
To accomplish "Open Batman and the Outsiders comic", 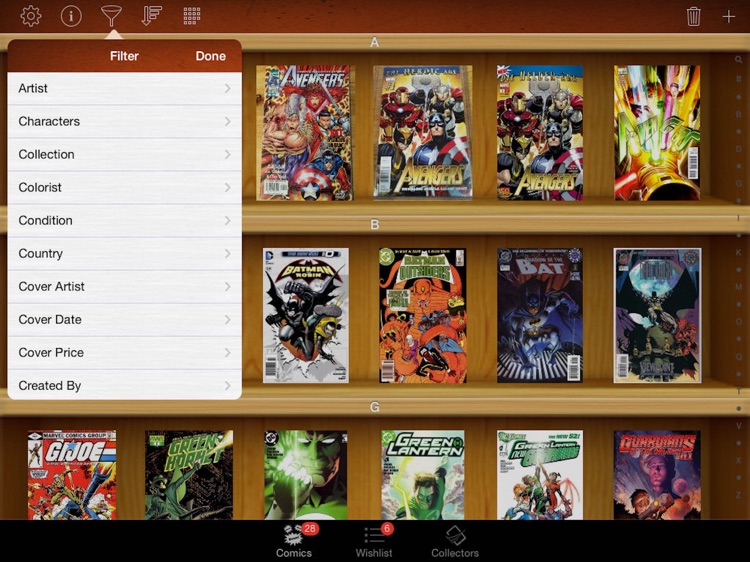I will (423, 315).
